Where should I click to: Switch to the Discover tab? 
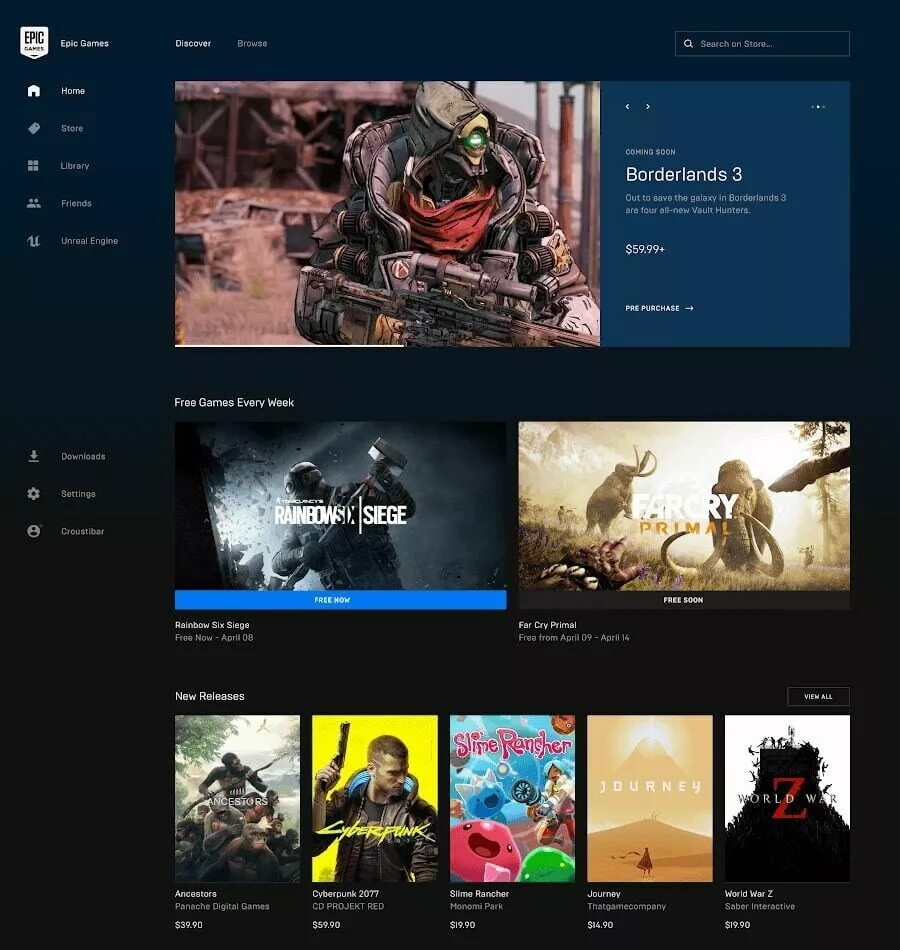pyautogui.click(x=193, y=43)
